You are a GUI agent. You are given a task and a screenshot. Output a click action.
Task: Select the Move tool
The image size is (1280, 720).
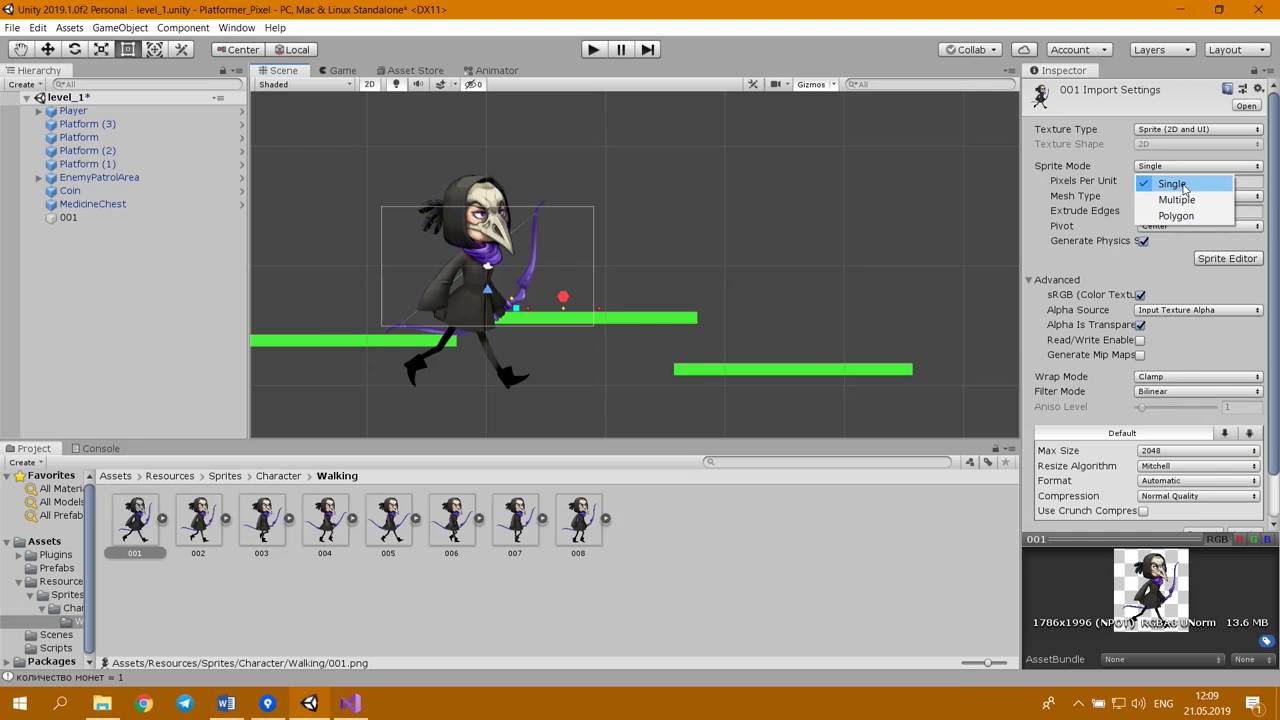(x=47, y=49)
